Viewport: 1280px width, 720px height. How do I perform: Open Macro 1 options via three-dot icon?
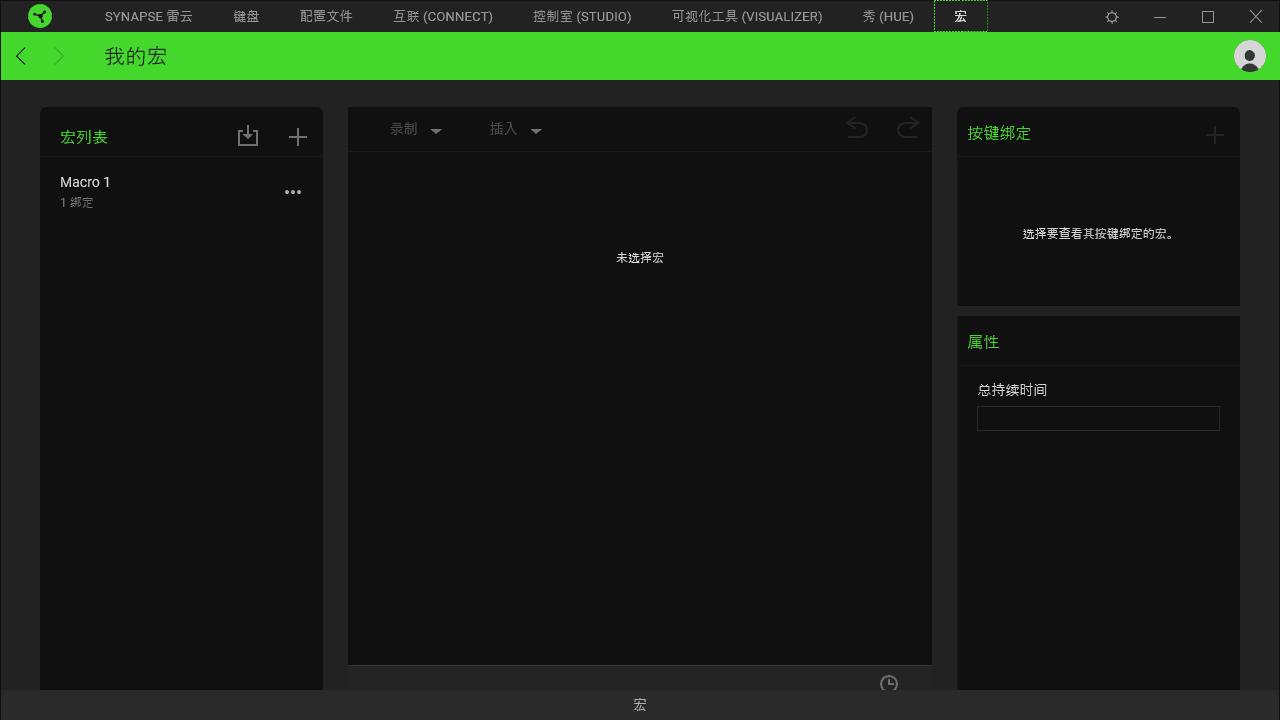(x=293, y=192)
